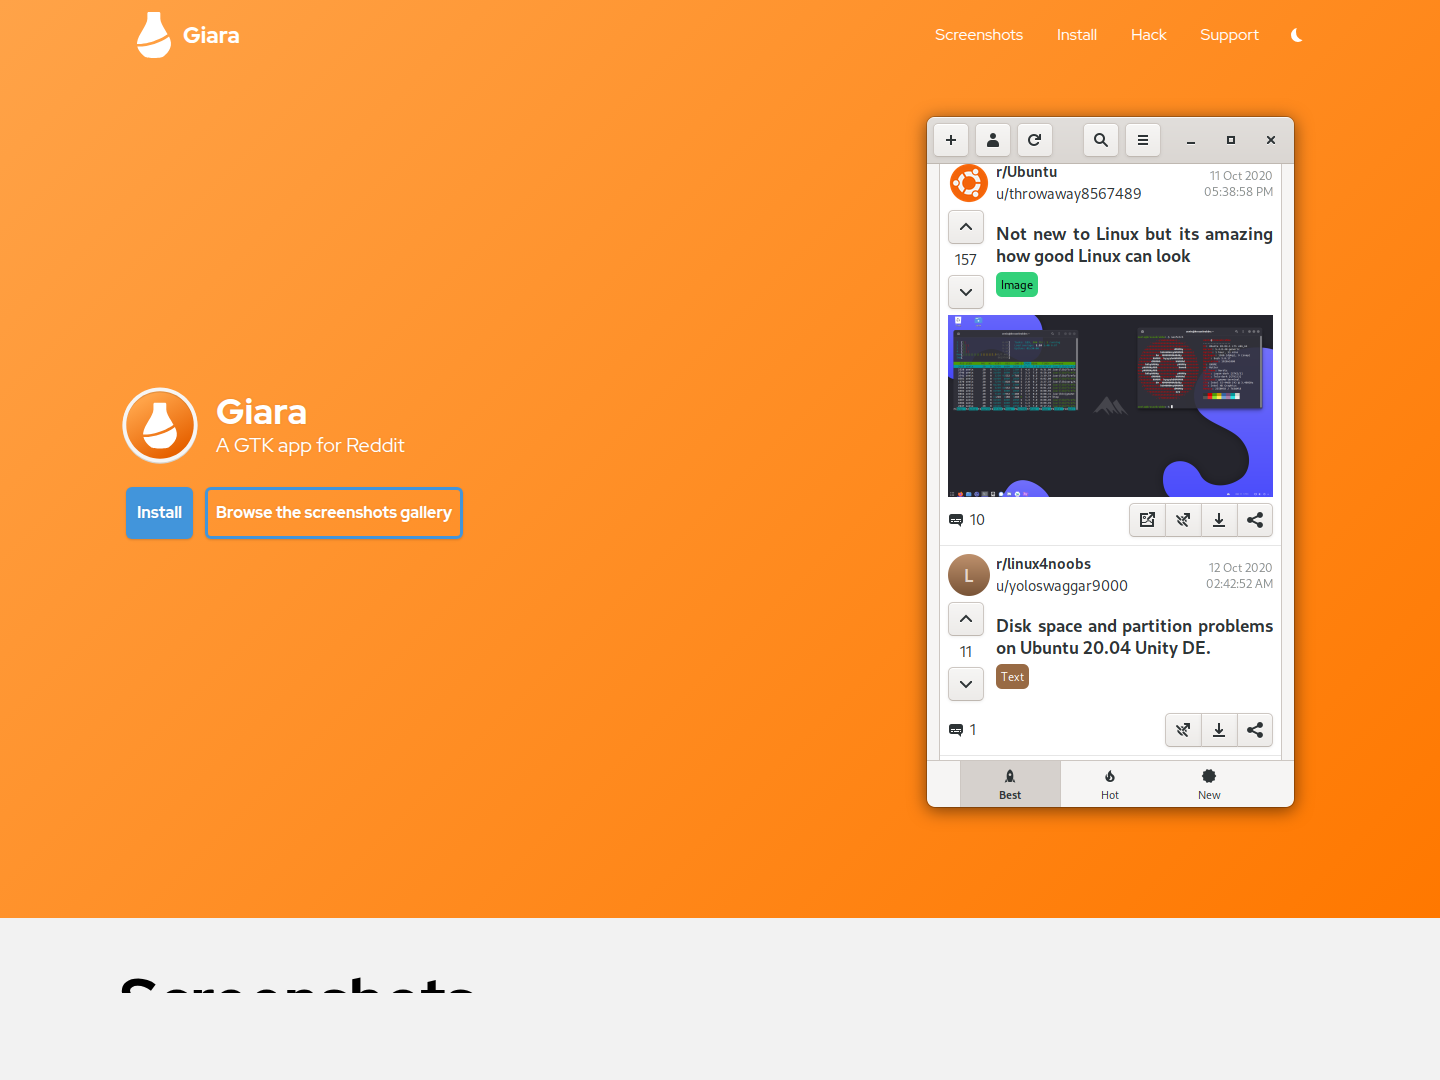
Task: Open the r/linux4noobs subreddit link
Action: [1043, 564]
